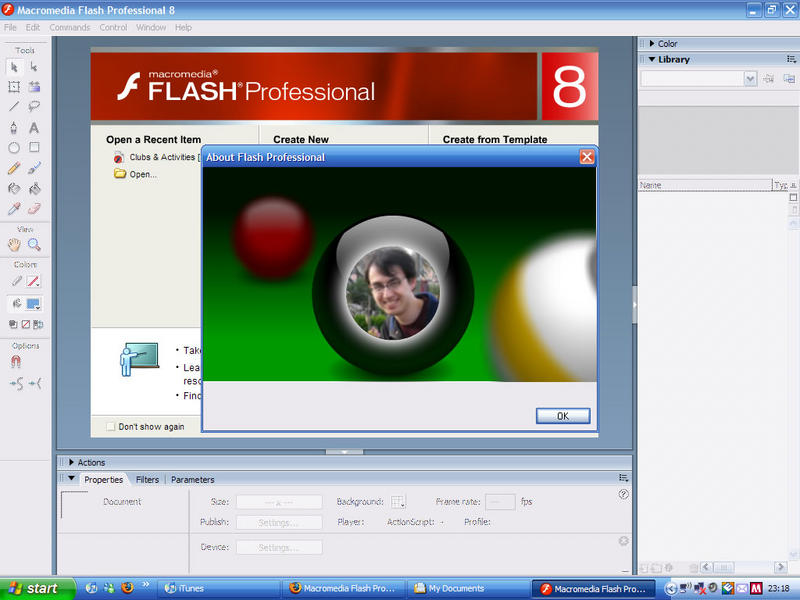Click the Smooth option icon

pos(16,384)
